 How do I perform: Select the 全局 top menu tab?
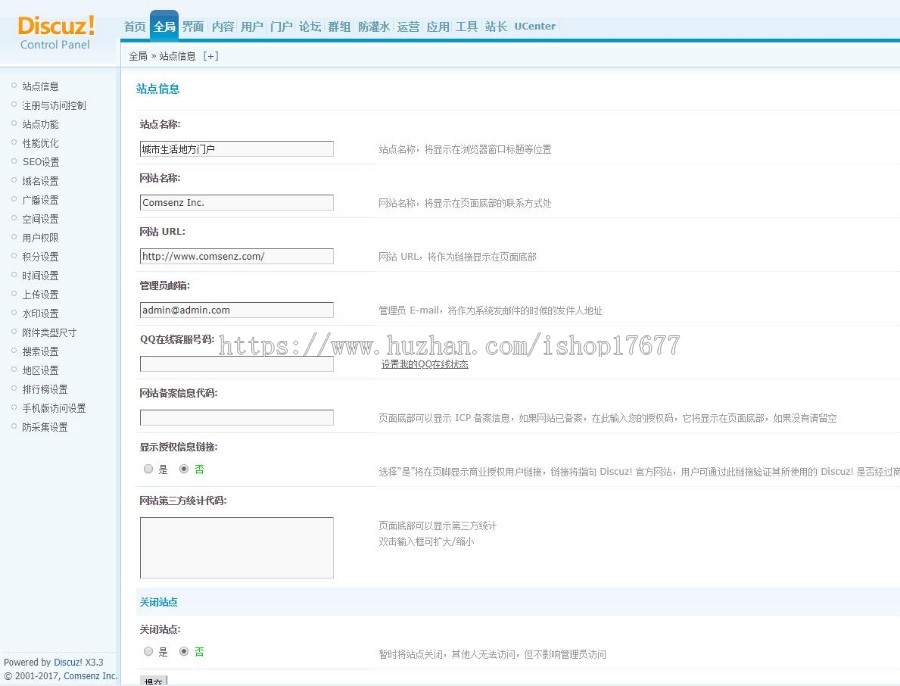[x=164, y=26]
